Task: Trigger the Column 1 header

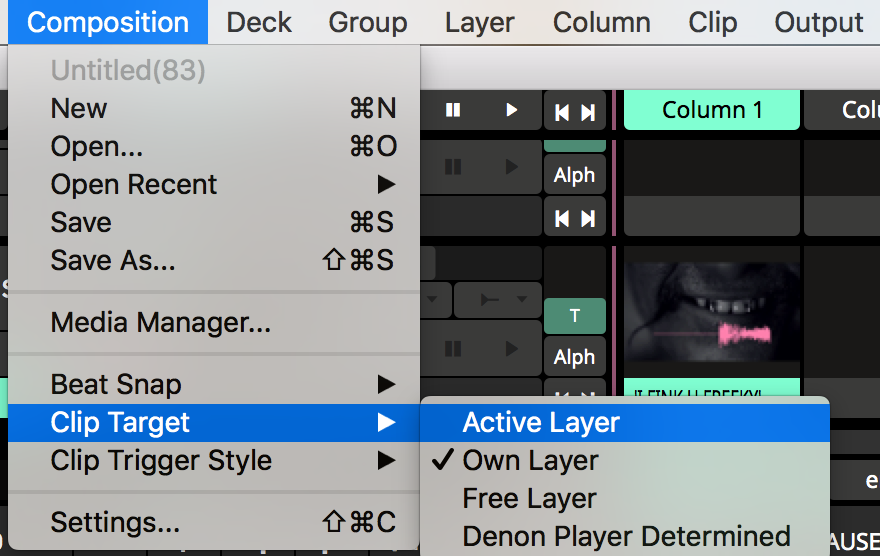Action: tap(711, 110)
